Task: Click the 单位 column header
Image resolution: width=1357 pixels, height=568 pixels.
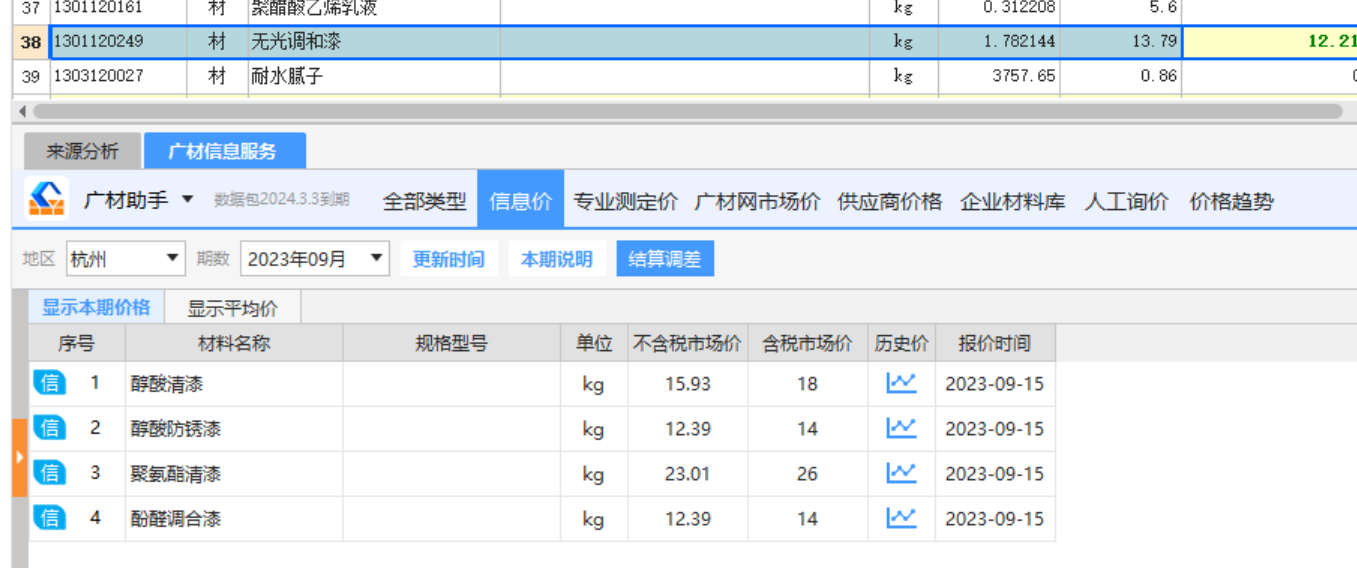Action: [x=594, y=343]
